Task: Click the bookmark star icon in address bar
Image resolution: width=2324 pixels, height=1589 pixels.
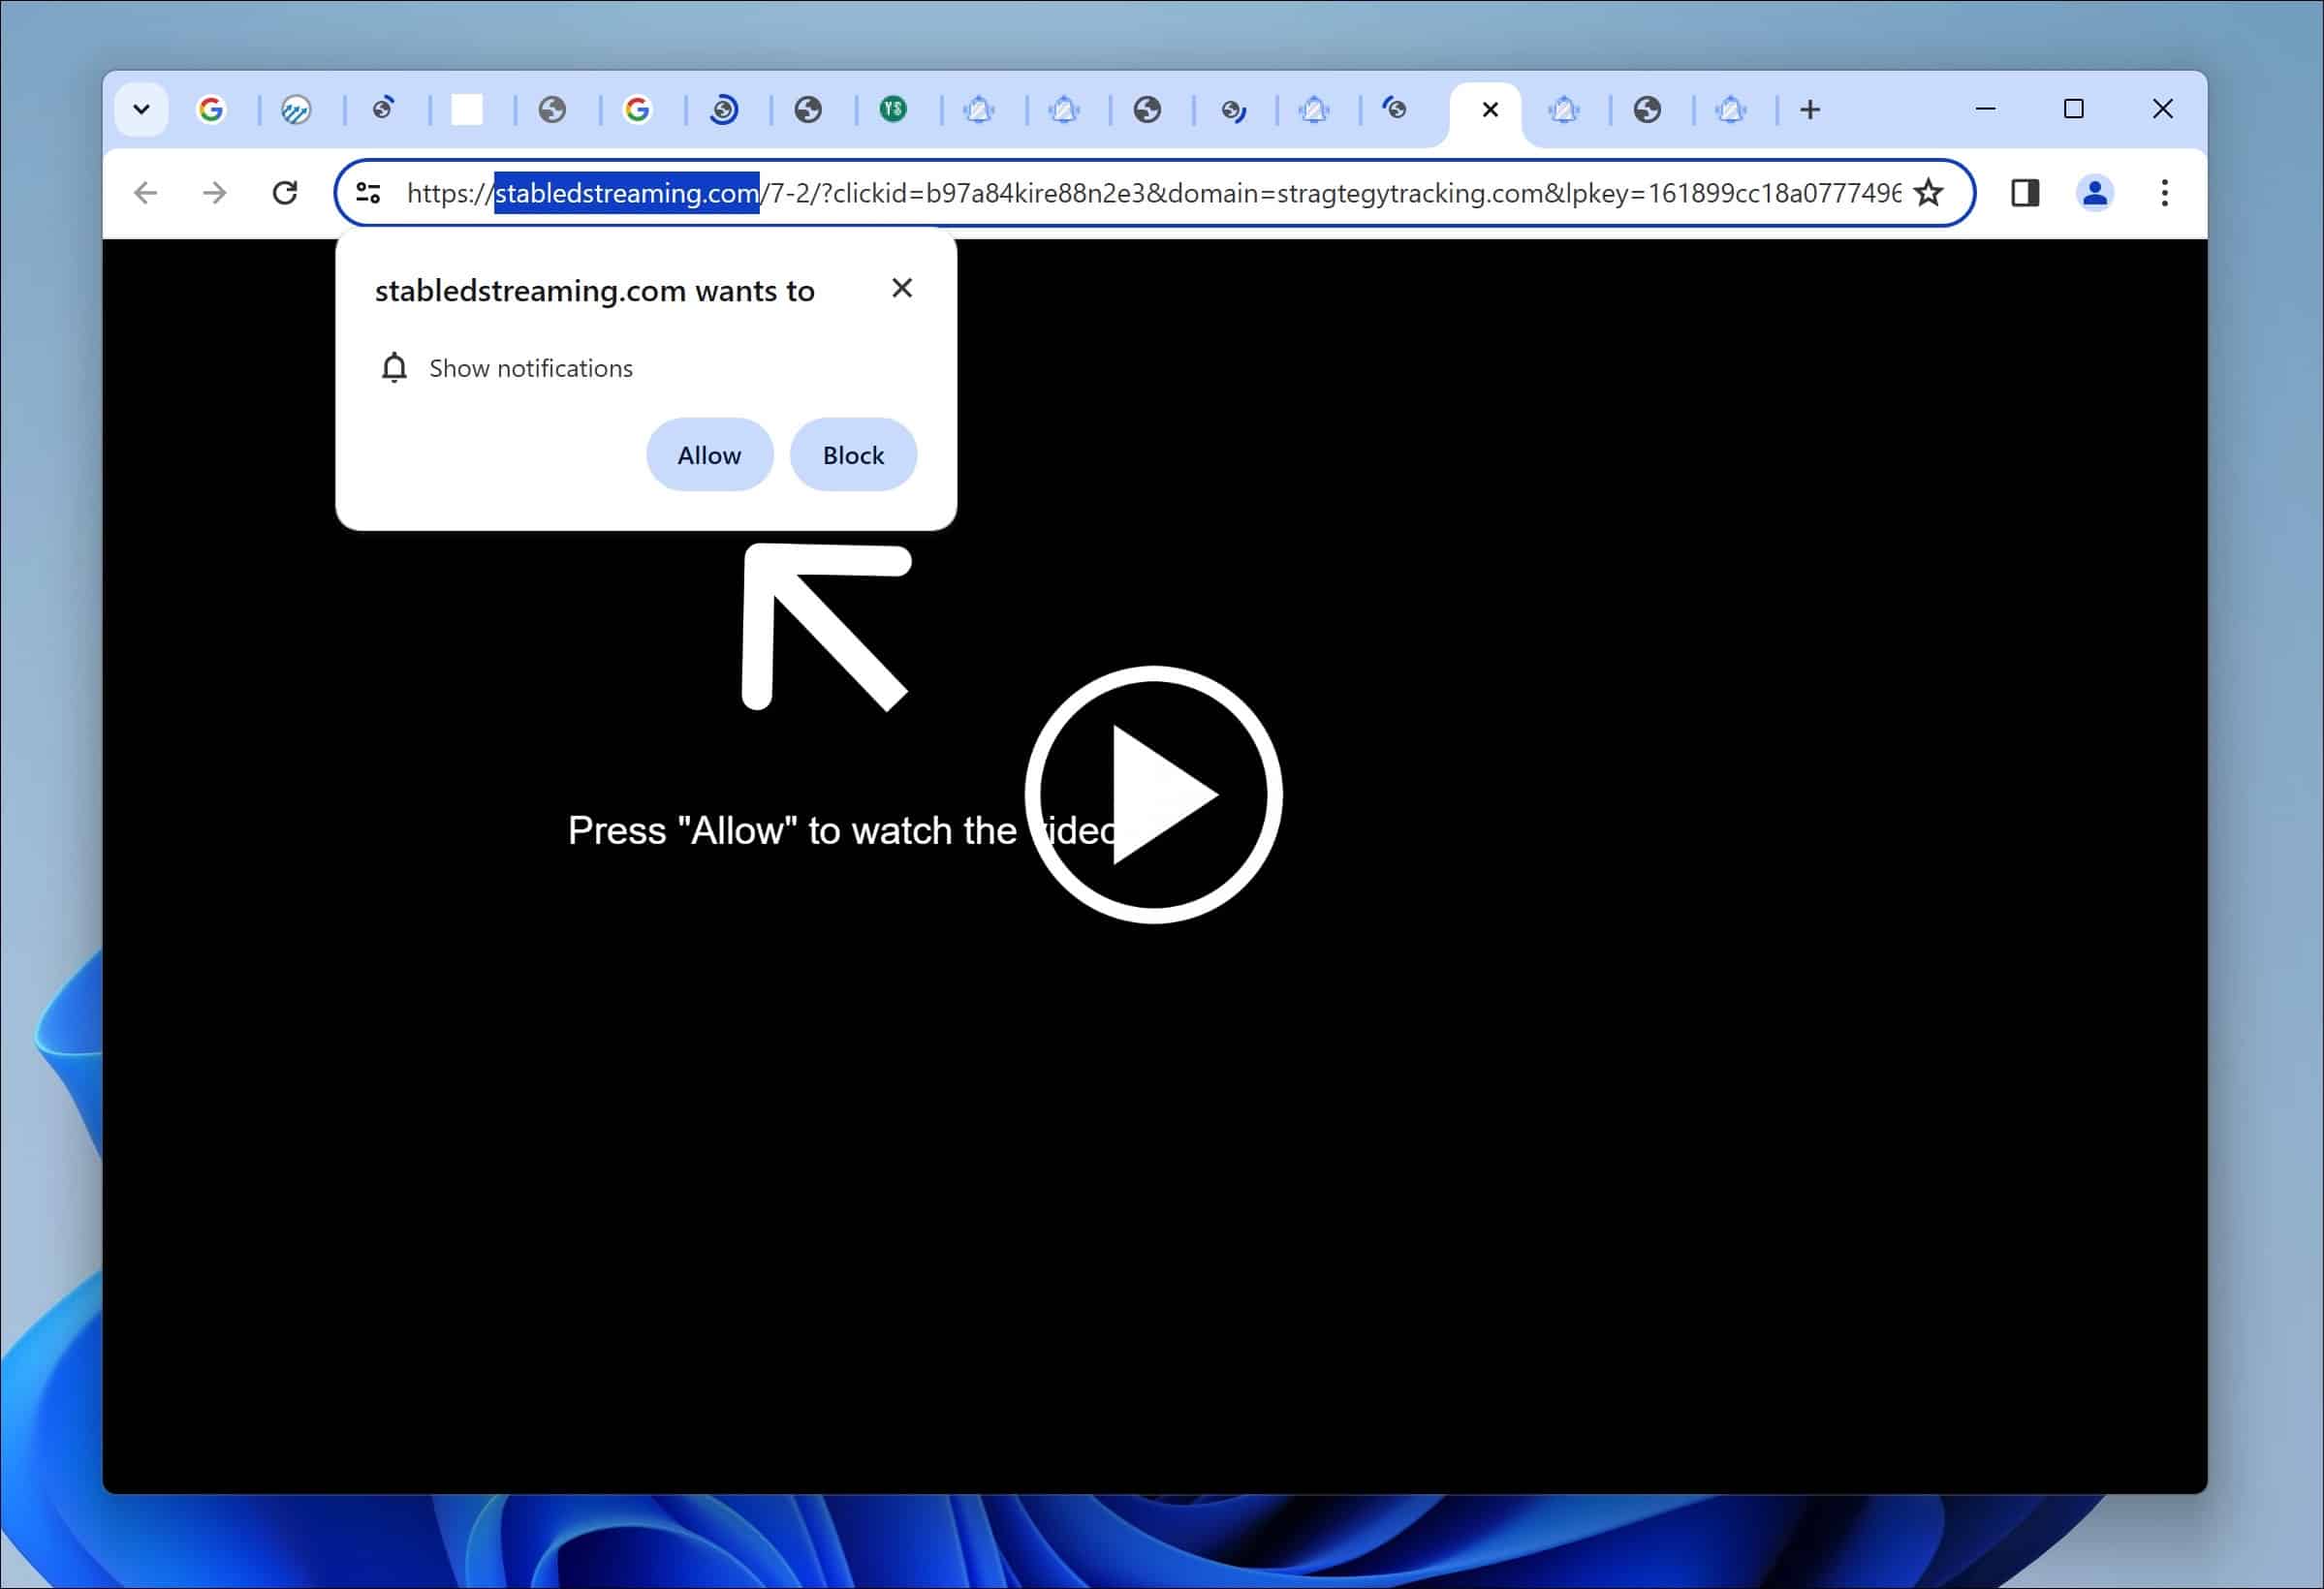Action: click(1929, 193)
